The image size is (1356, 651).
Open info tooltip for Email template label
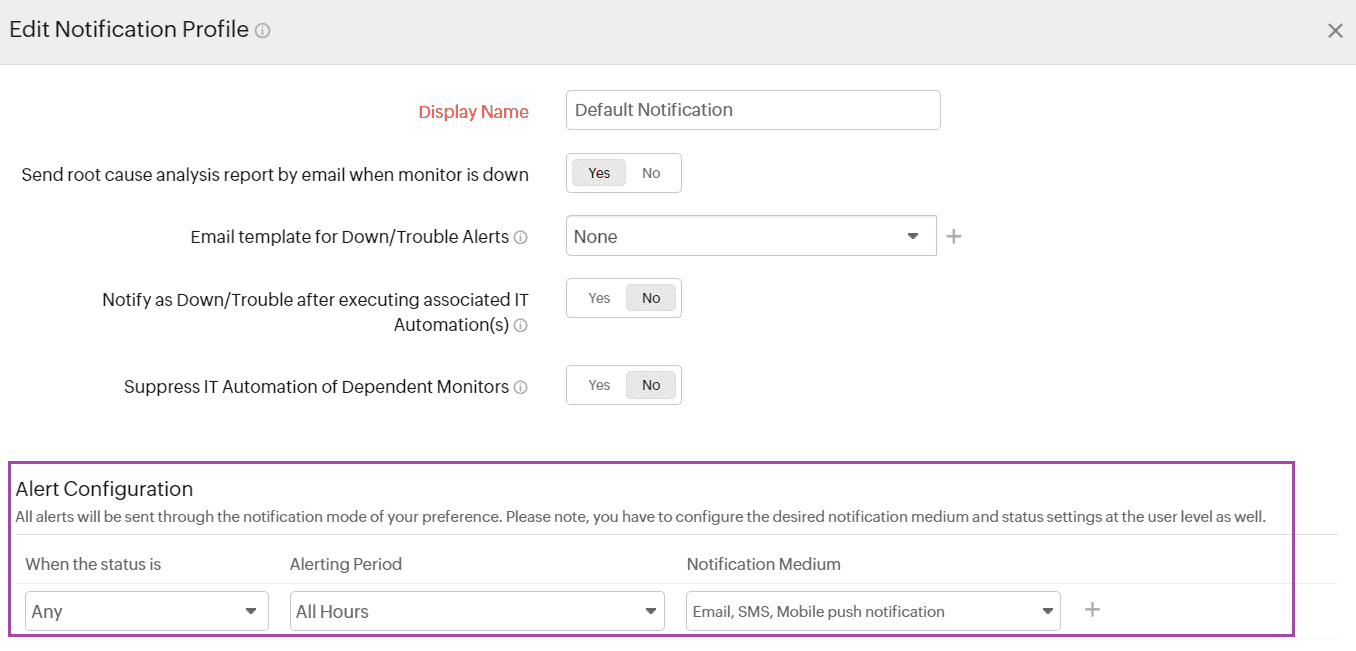520,238
